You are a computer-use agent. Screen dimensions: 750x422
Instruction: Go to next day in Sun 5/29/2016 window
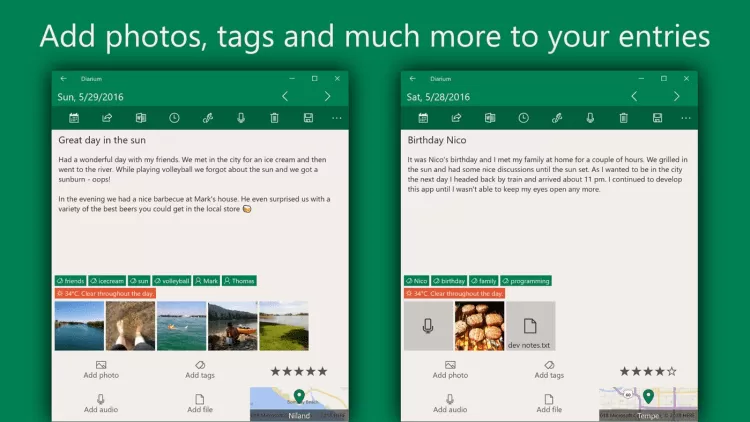coord(328,97)
